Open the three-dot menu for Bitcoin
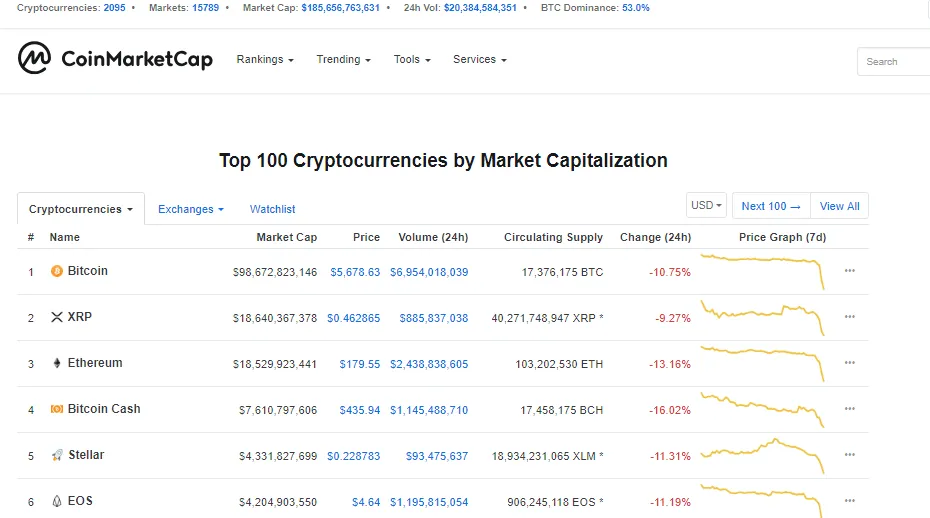The width and height of the screenshot is (930, 518). tap(849, 271)
